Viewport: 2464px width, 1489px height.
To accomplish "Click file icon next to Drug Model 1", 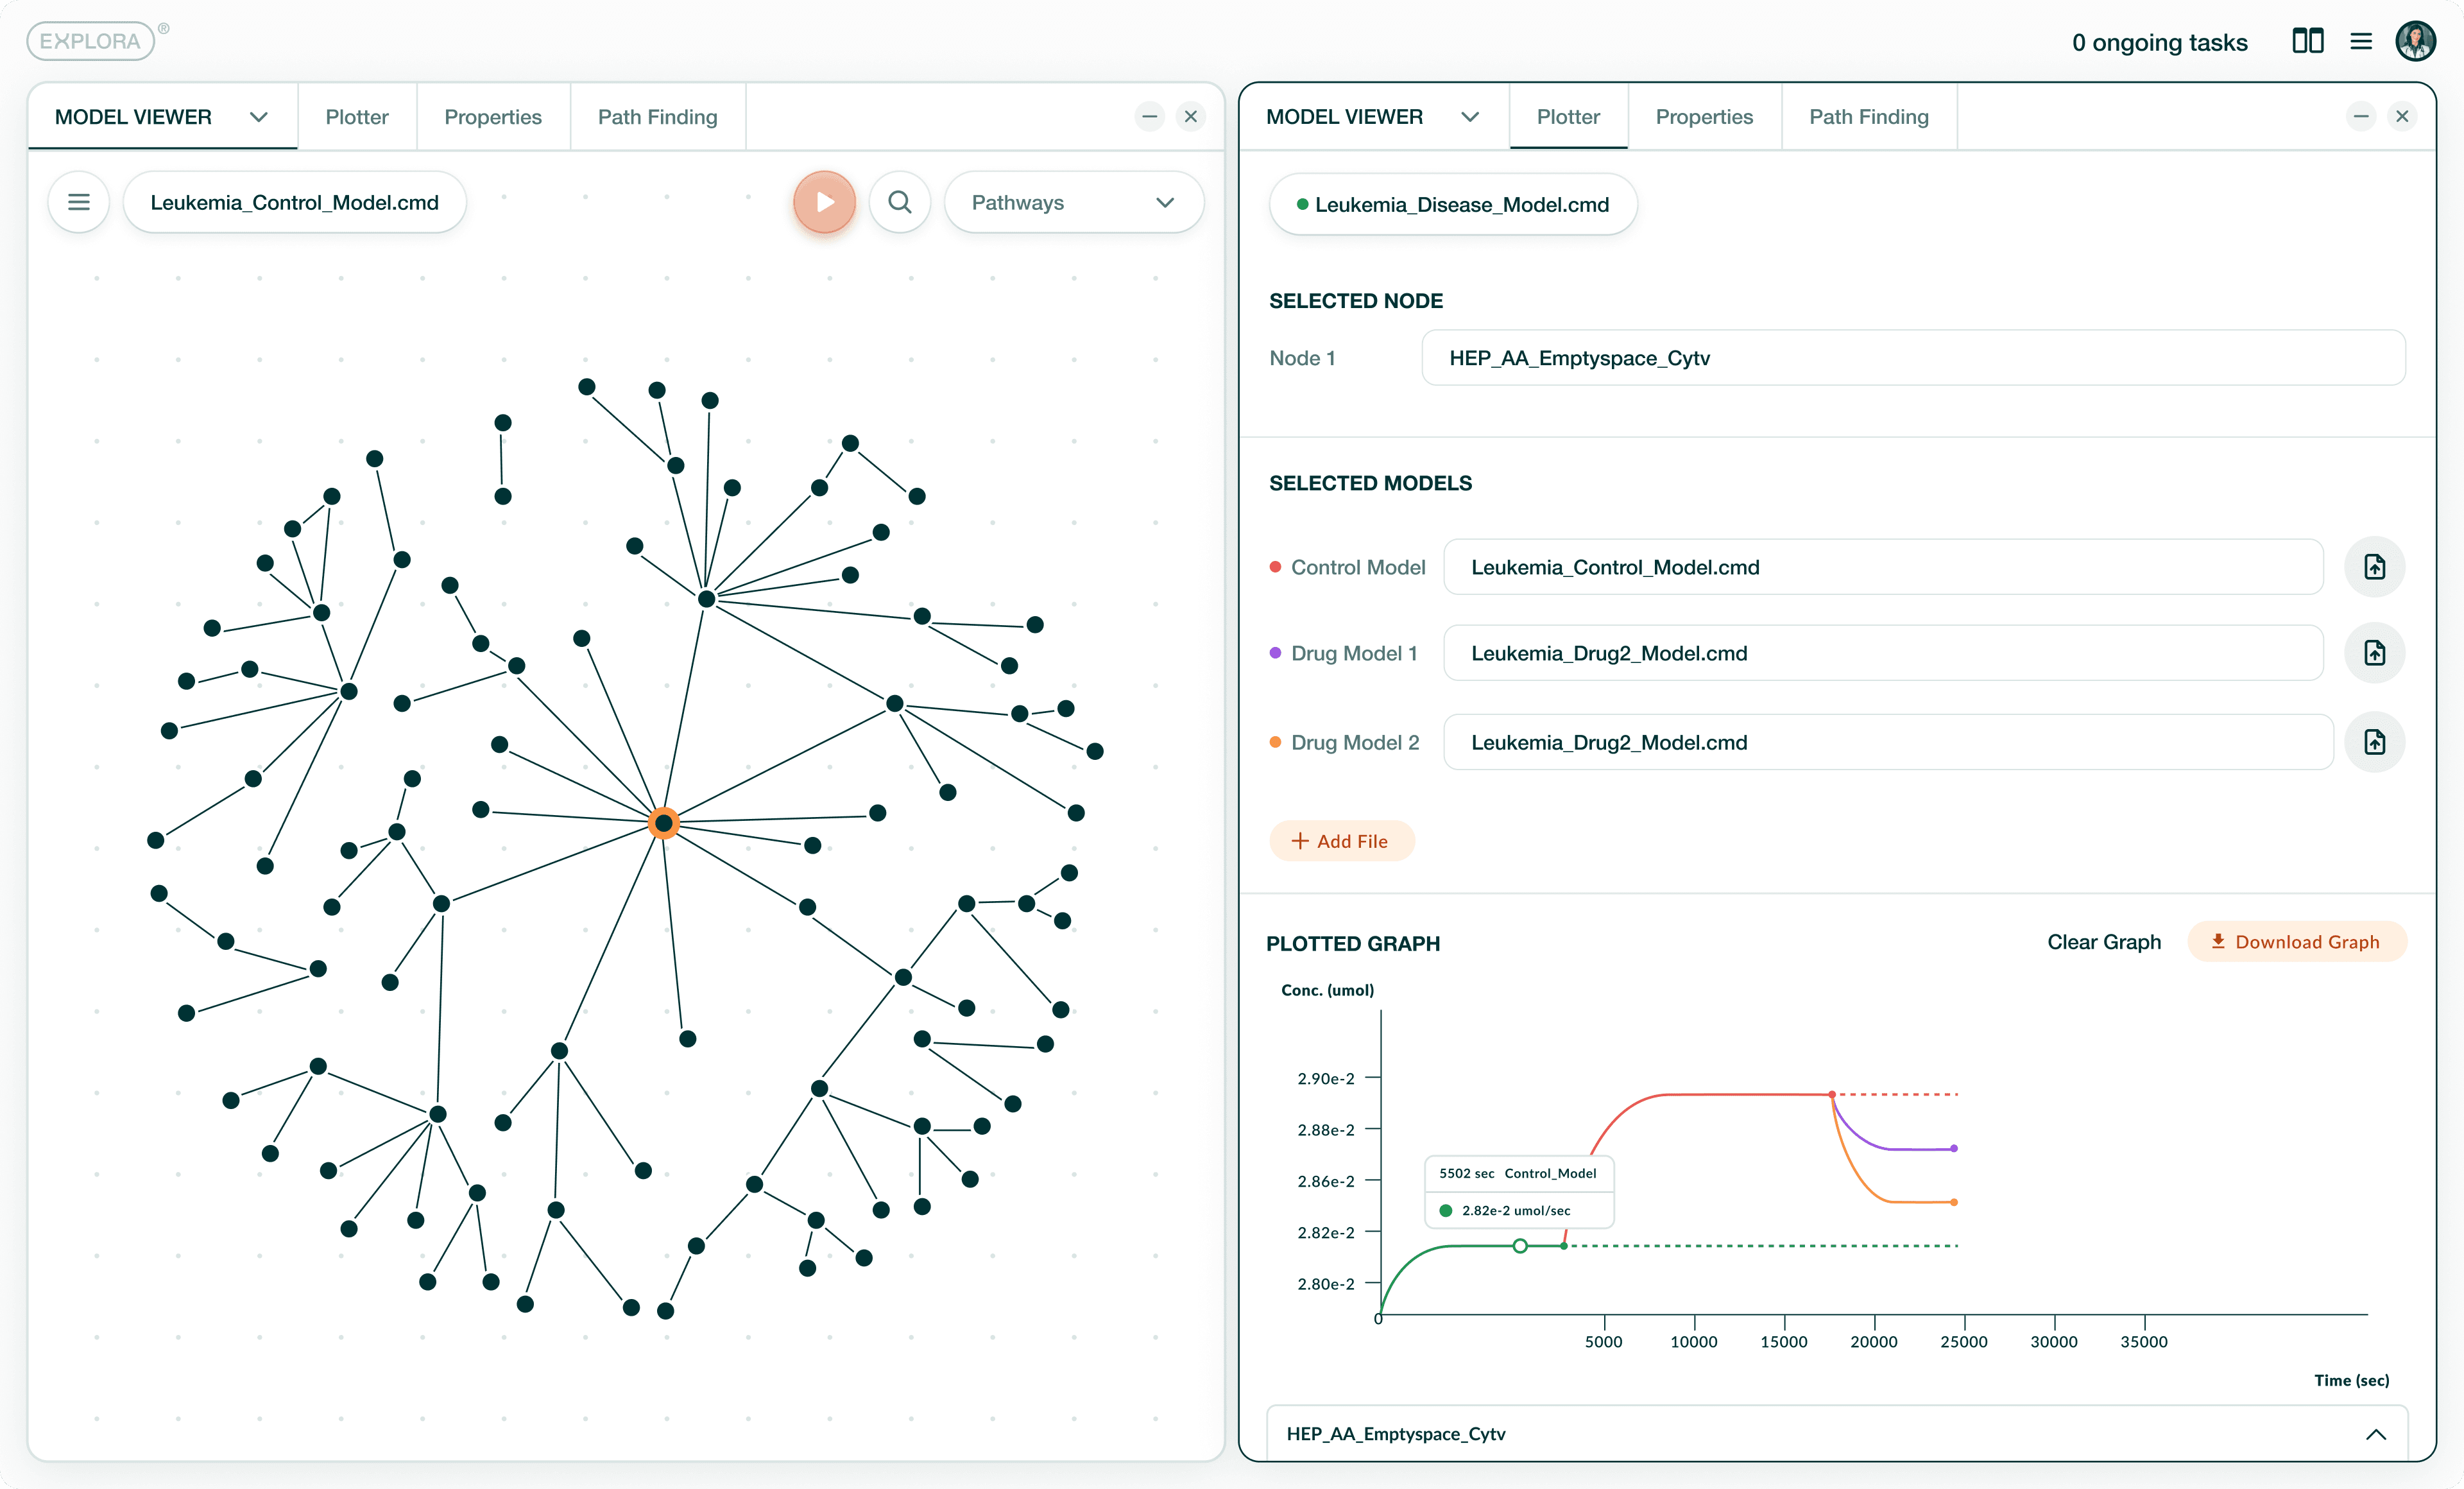I will pyautogui.click(x=2374, y=653).
